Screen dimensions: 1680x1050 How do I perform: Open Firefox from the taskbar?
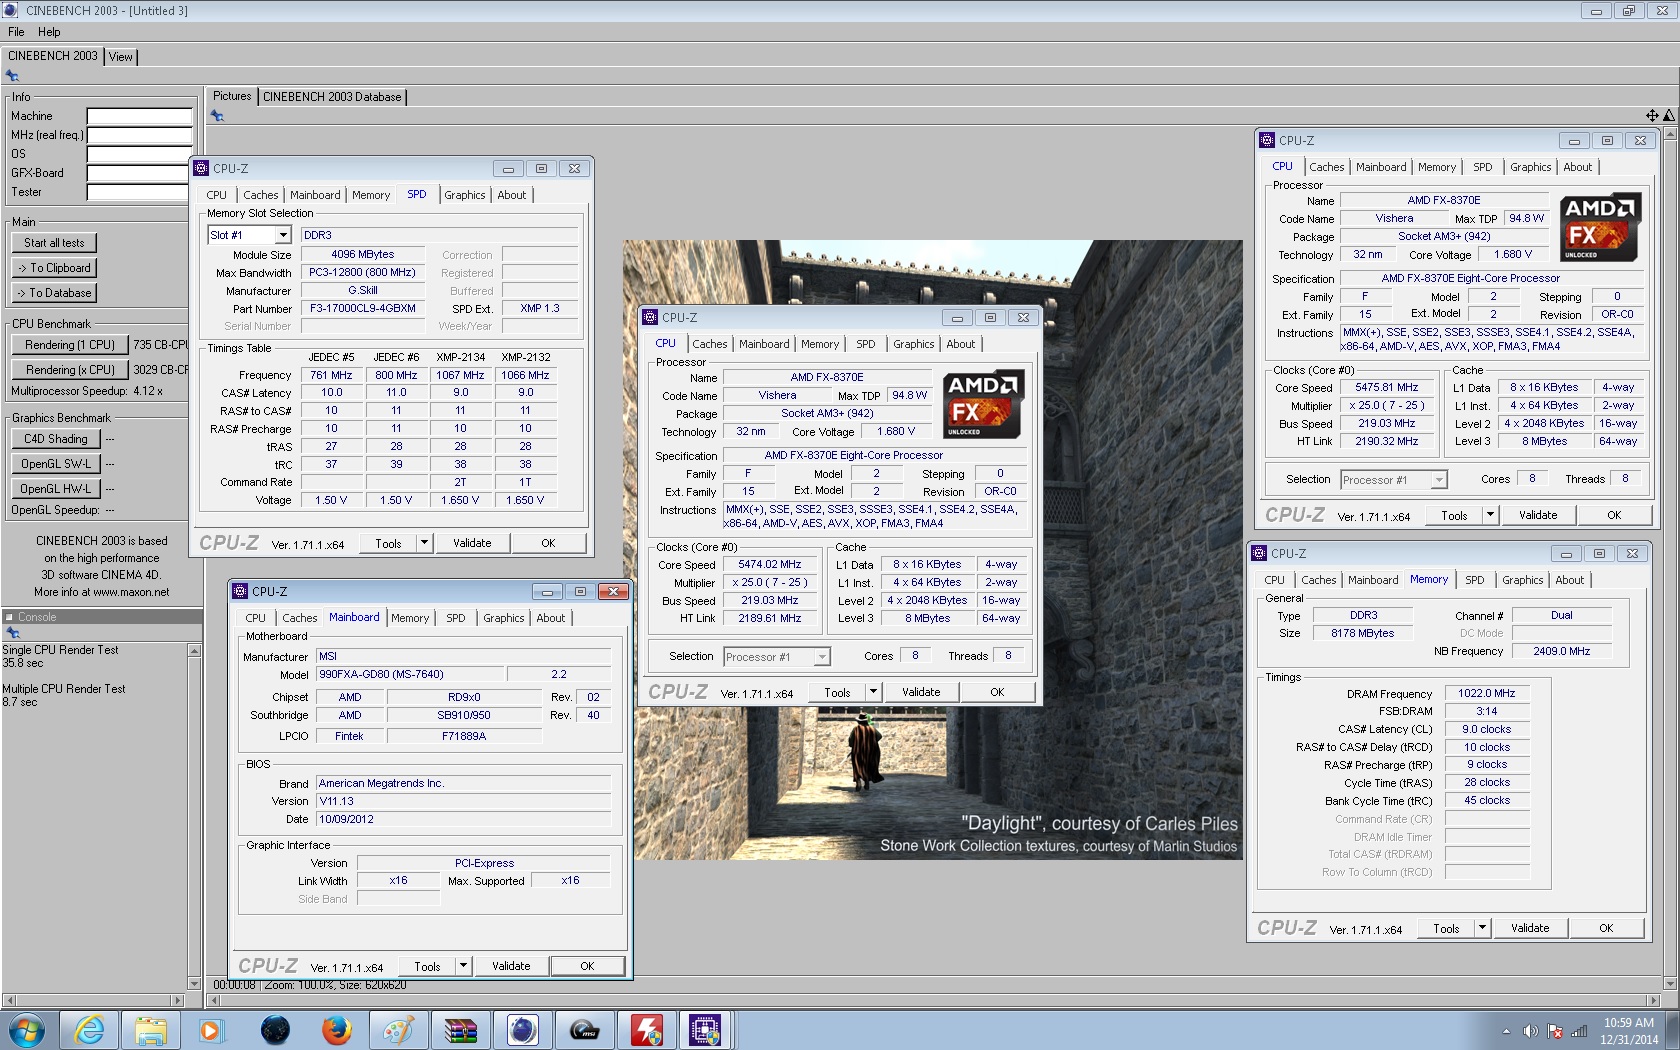pos(336,1029)
